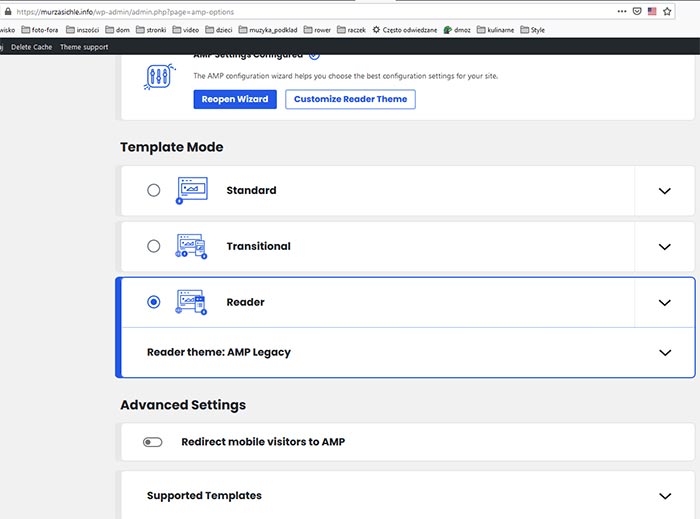Open the browser page actions ellipsis menu
700x519 pixels.
pyautogui.click(x=622, y=12)
